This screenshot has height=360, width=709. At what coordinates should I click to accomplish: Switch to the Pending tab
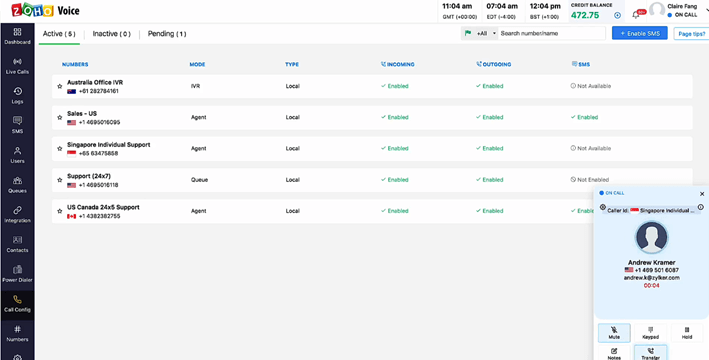click(167, 34)
